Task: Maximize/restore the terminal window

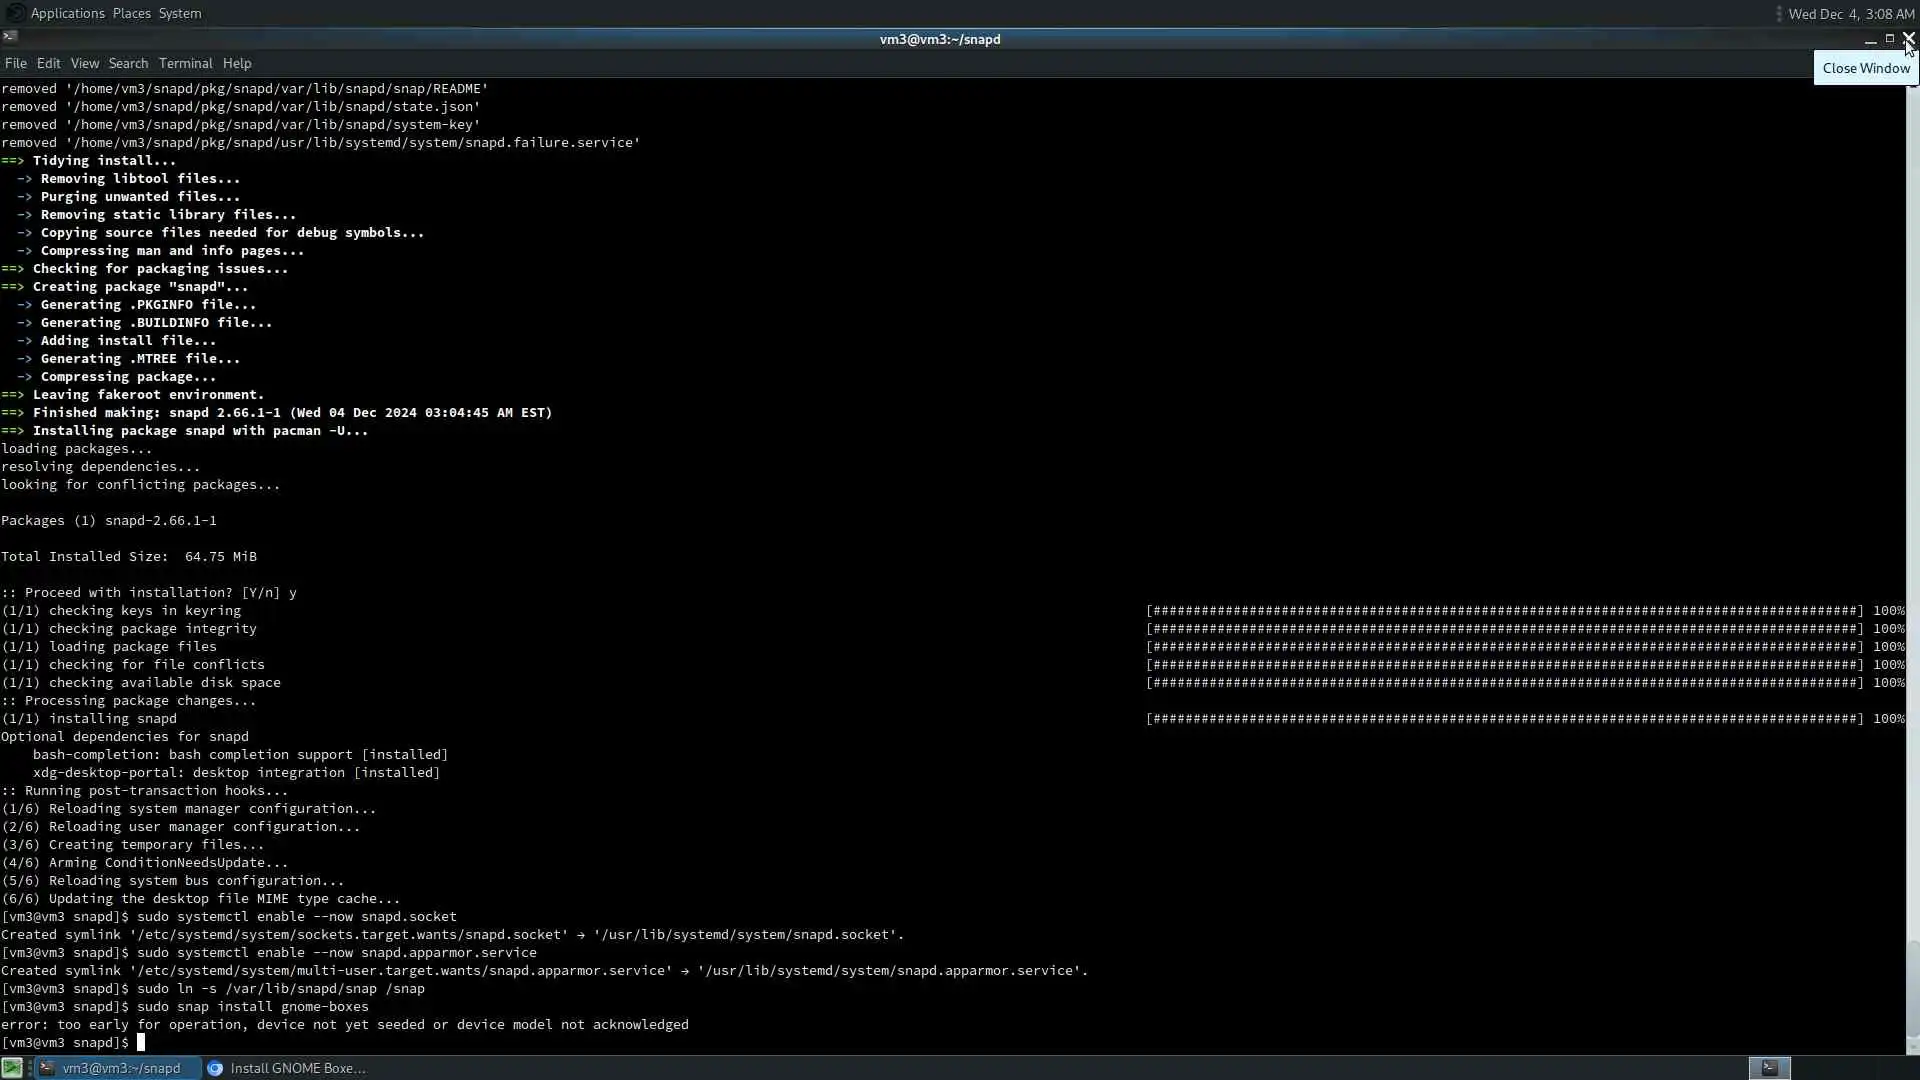Action: click(x=1889, y=39)
